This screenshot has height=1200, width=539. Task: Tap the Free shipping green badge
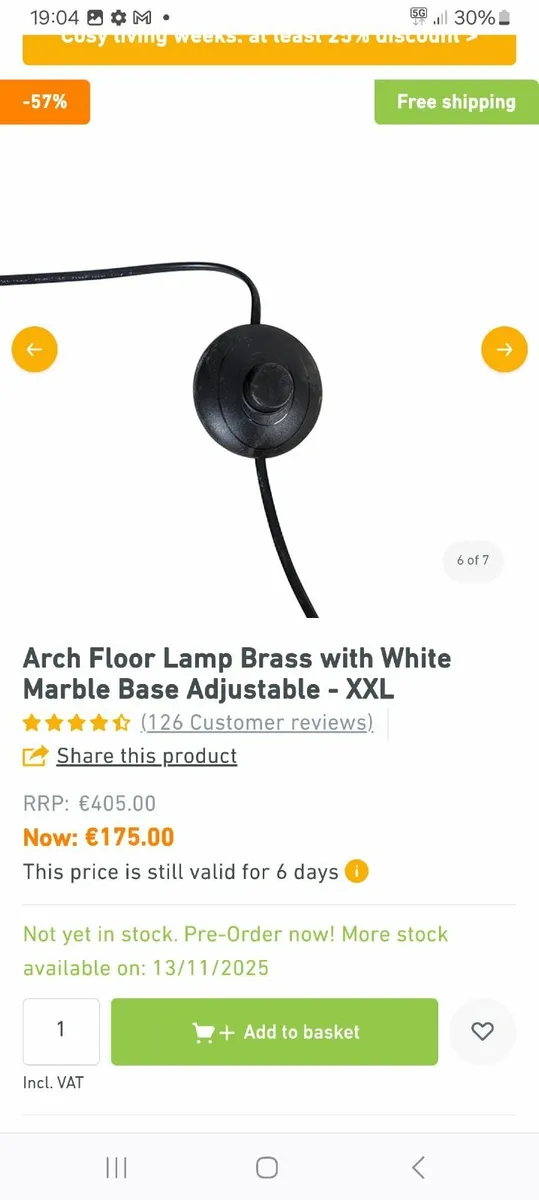[x=456, y=102]
